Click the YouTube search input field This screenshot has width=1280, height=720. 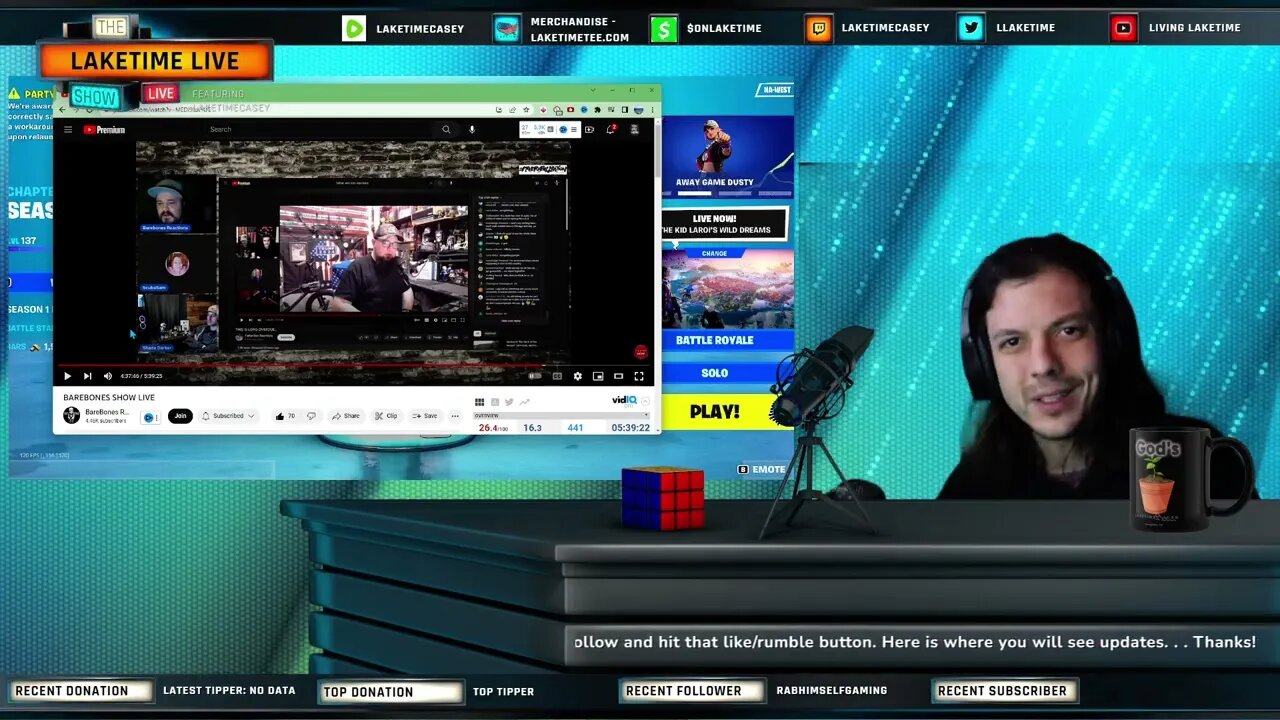pos(320,129)
